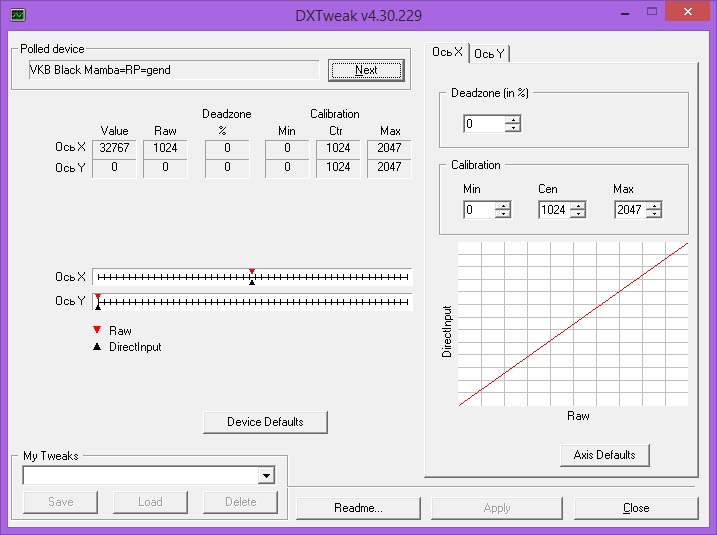Open the Readme... button
This screenshot has width=717, height=535.
(x=358, y=508)
